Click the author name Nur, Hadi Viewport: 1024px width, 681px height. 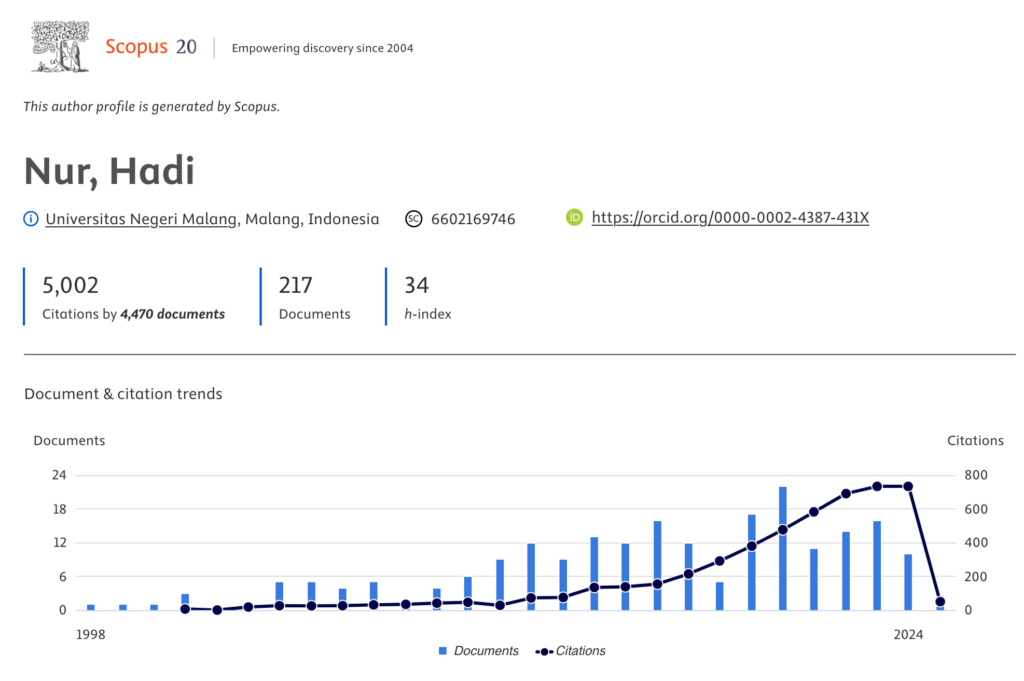coord(109,172)
